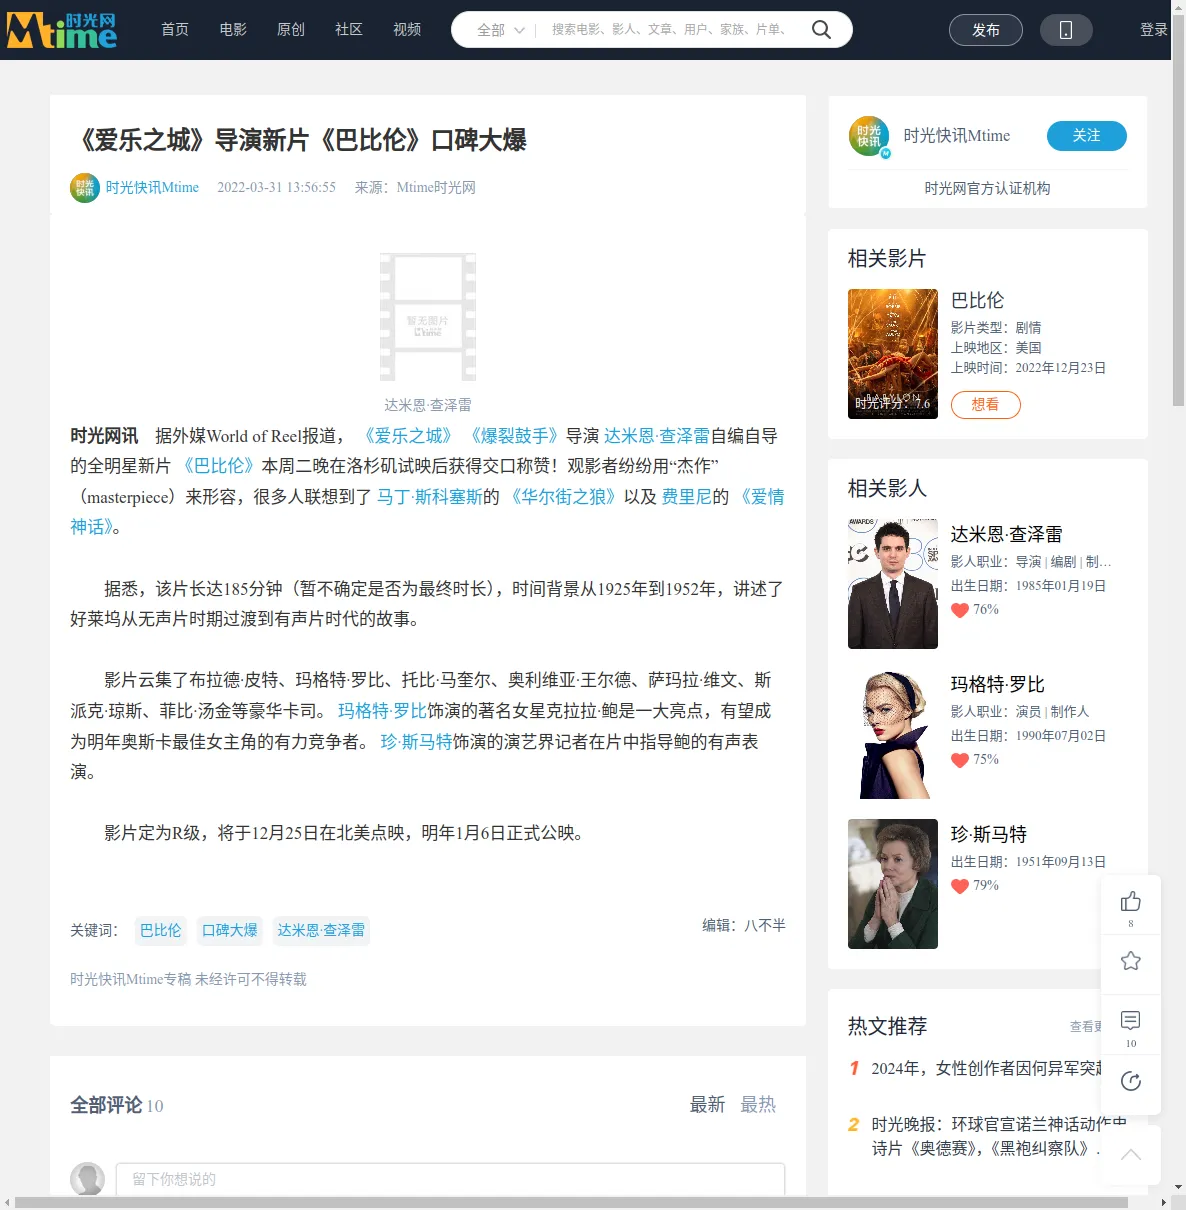Open 巴比伦 movie title in sidebar

(977, 300)
